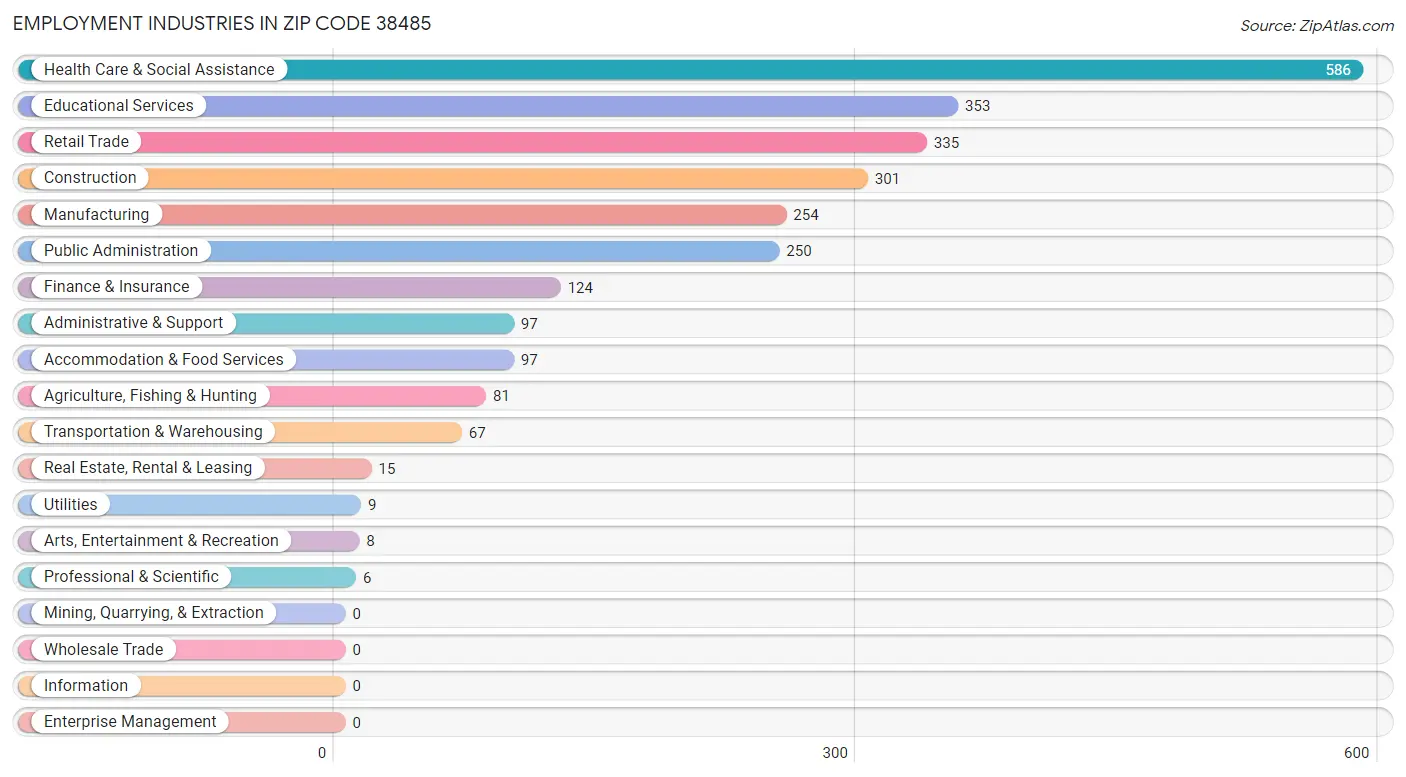Select the Educational Services label
The width and height of the screenshot is (1406, 777).
(119, 106)
